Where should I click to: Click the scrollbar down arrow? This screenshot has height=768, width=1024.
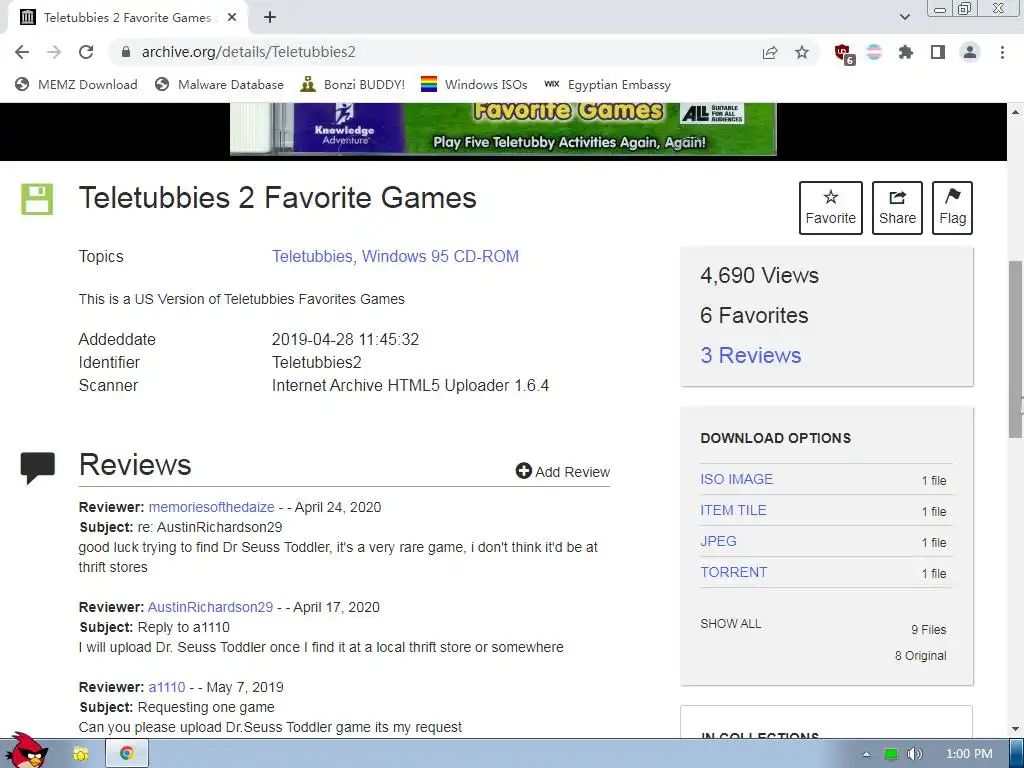click(1015, 729)
